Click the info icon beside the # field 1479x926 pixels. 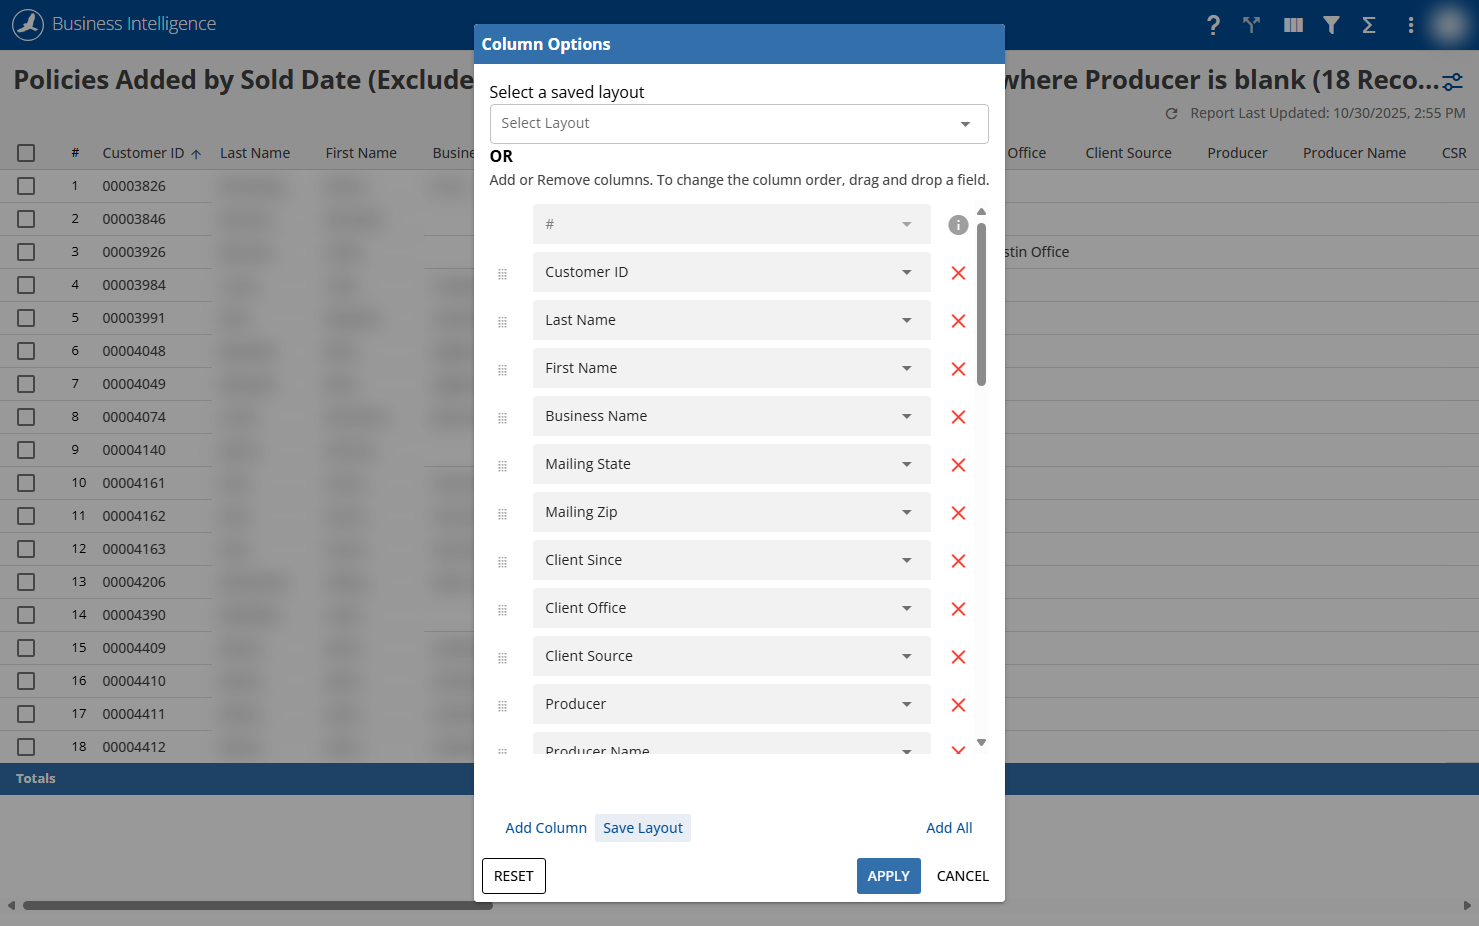tap(958, 225)
